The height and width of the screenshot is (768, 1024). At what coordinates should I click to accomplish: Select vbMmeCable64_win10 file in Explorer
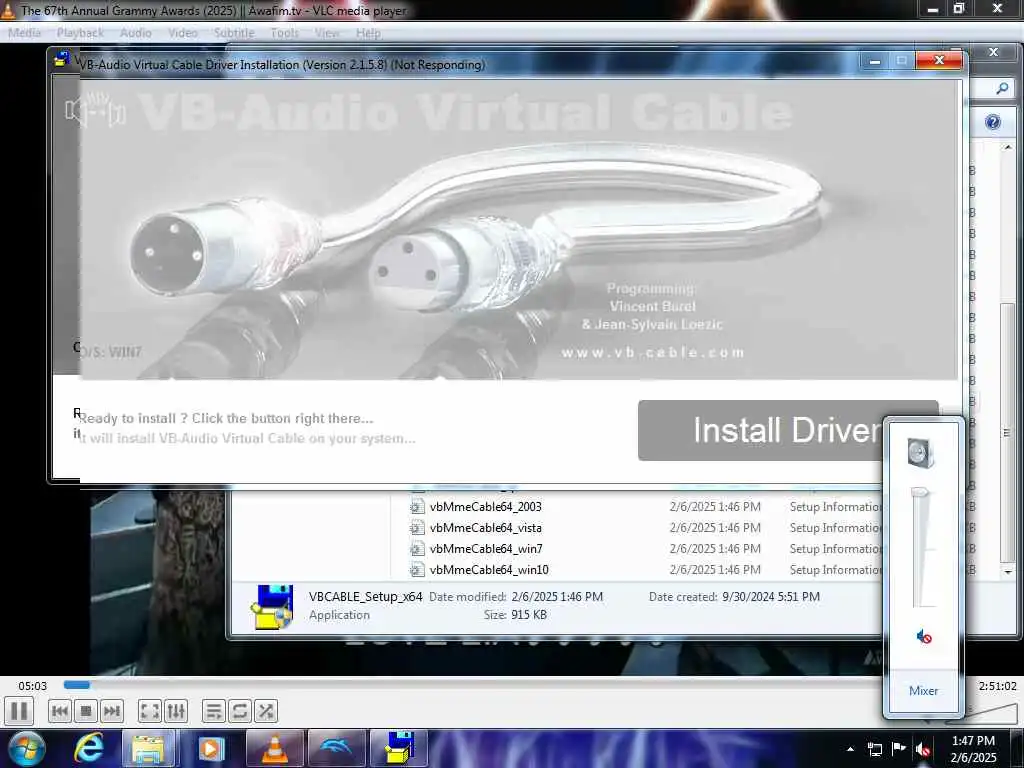tap(488, 569)
